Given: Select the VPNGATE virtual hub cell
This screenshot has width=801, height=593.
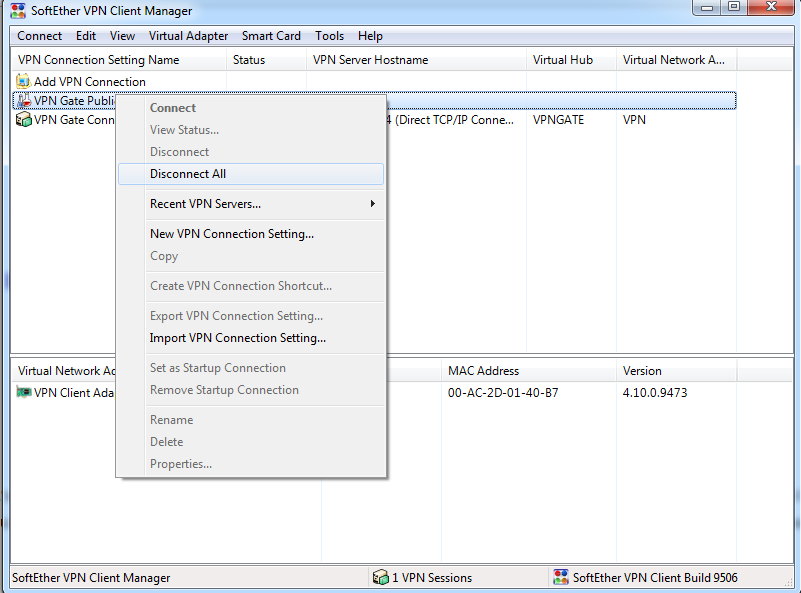Looking at the screenshot, I should 558,120.
